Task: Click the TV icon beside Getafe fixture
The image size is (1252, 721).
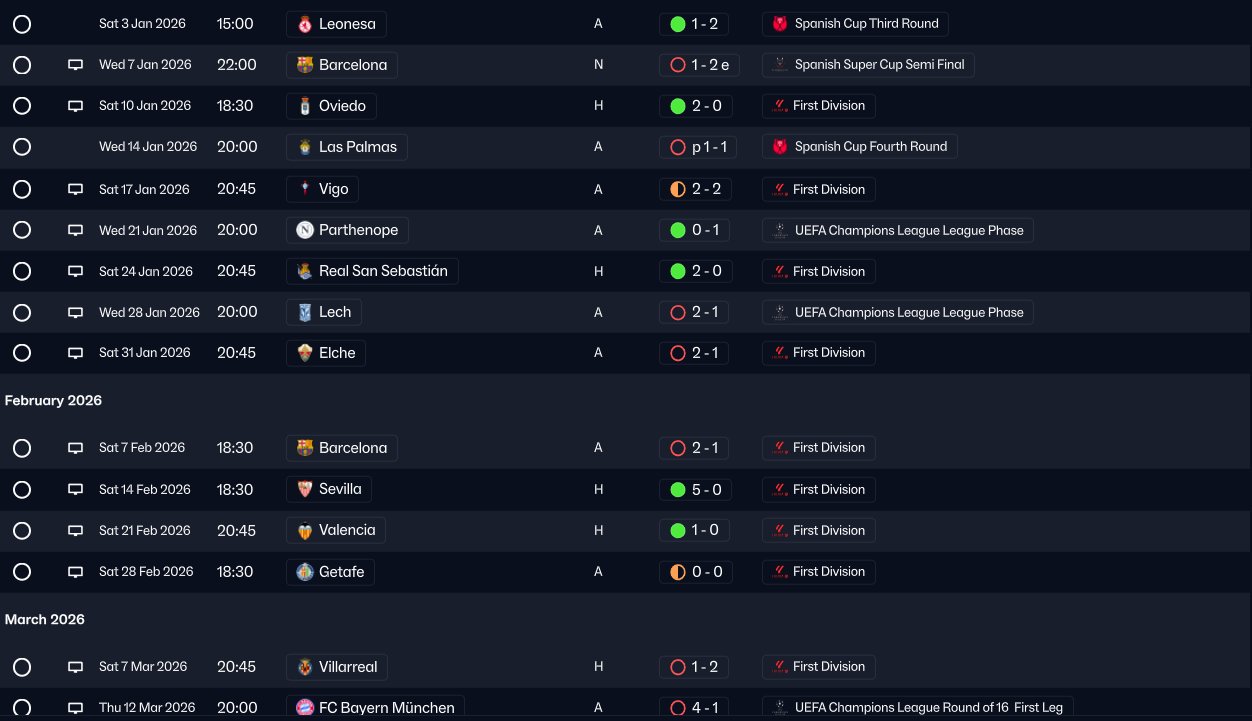Action: tap(75, 572)
